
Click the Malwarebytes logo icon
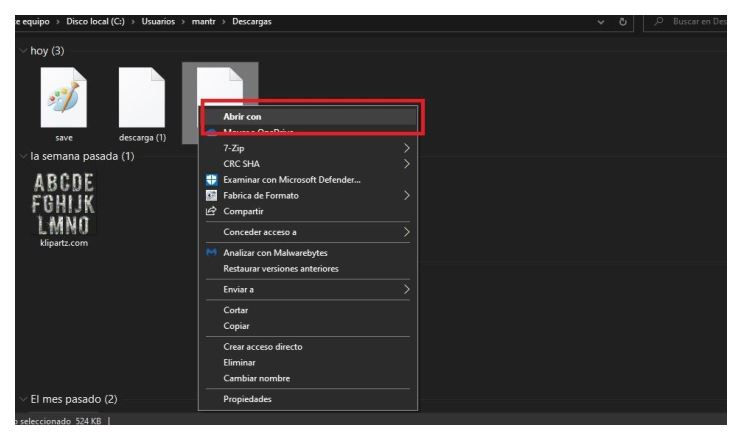211,252
